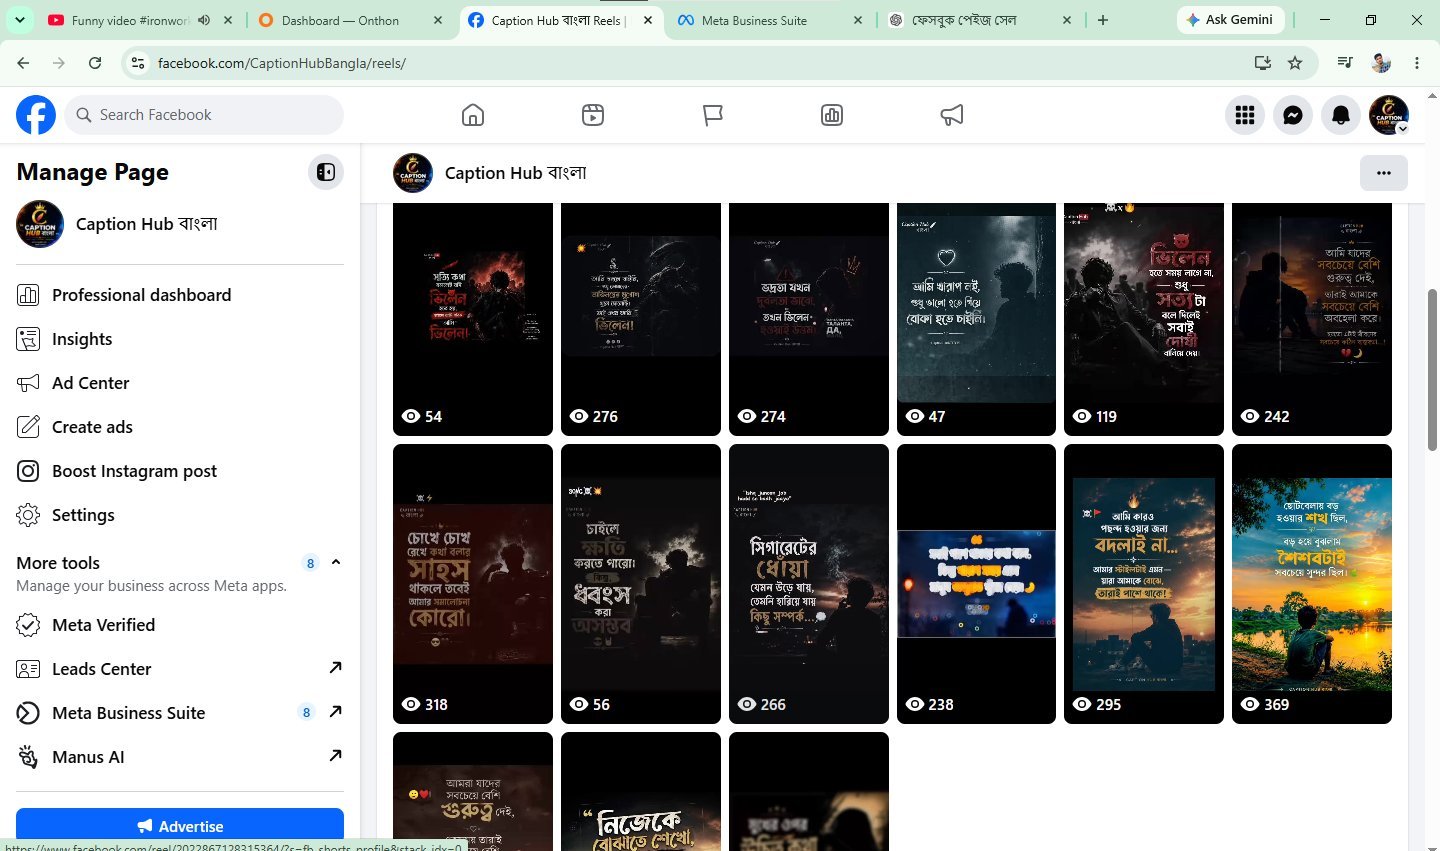Image resolution: width=1440 pixels, height=851 pixels.
Task: Open reel with 119 views
Action: [1144, 319]
